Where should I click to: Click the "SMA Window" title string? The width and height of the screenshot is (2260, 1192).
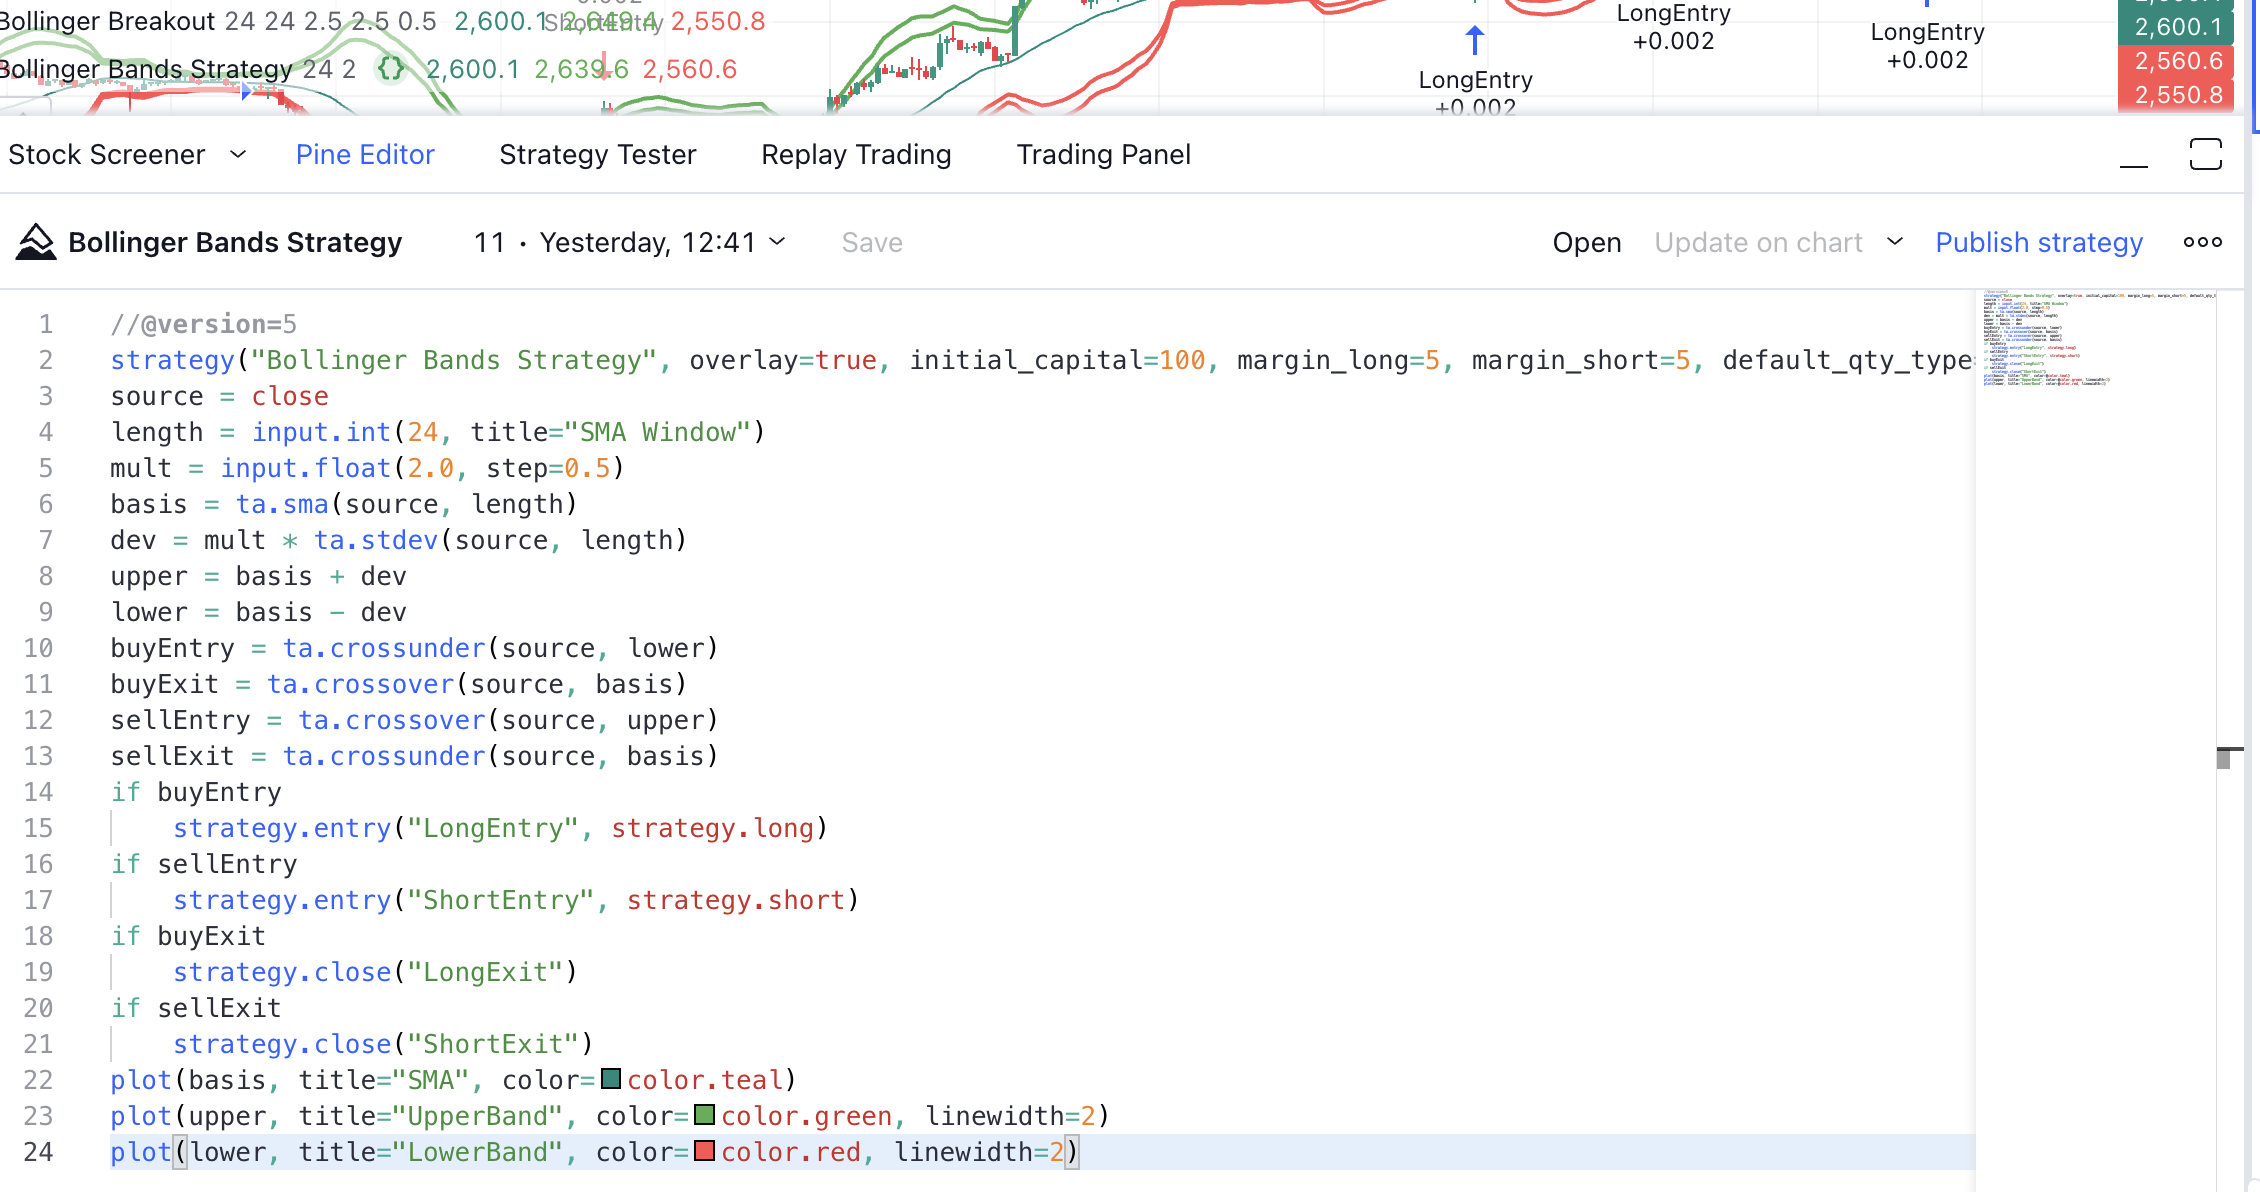(x=657, y=432)
